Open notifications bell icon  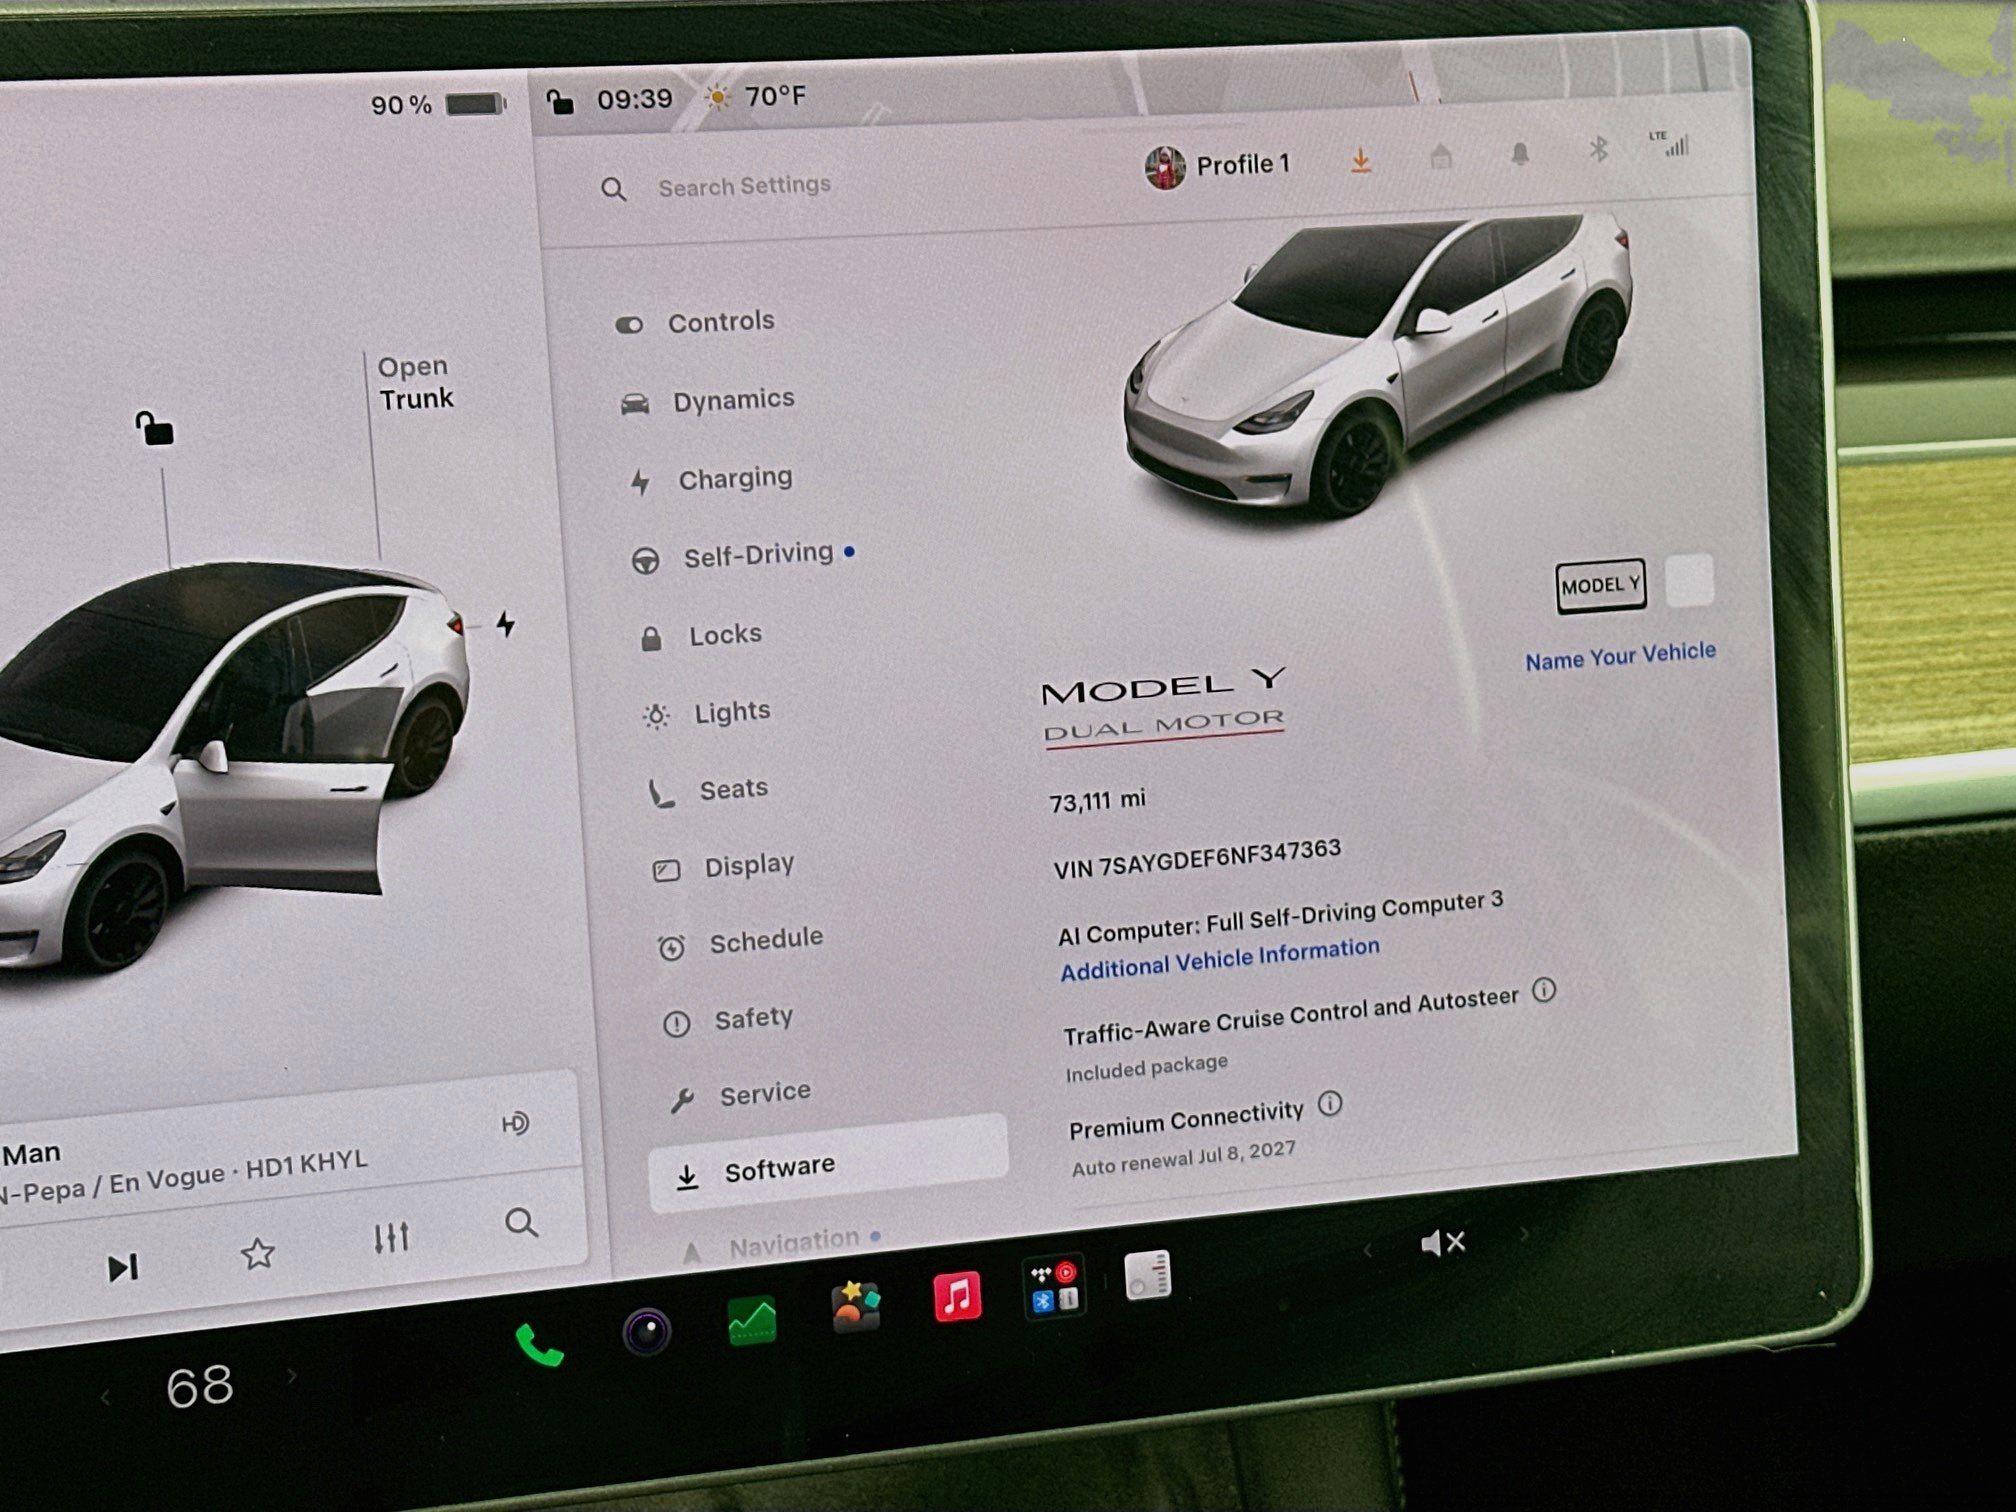(1520, 153)
